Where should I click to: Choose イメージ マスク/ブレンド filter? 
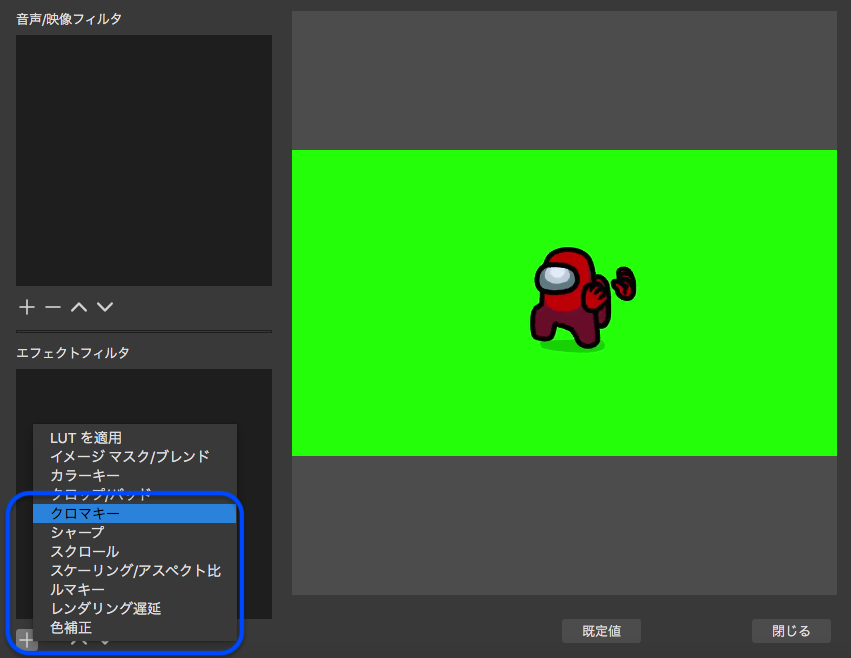pyautogui.click(x=135, y=457)
